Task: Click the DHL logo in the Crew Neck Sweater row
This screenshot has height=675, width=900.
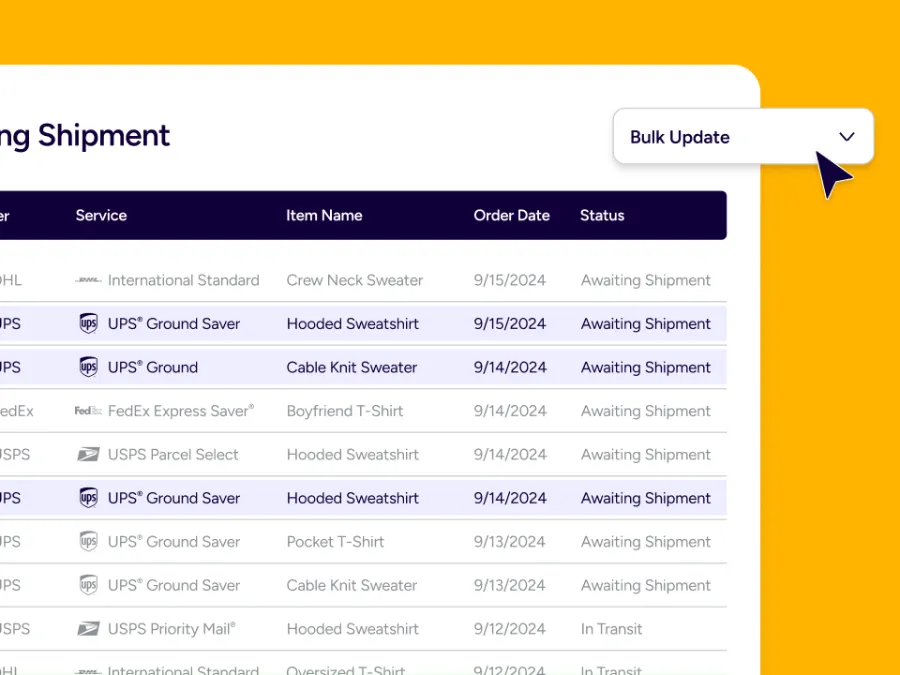Action: click(88, 281)
